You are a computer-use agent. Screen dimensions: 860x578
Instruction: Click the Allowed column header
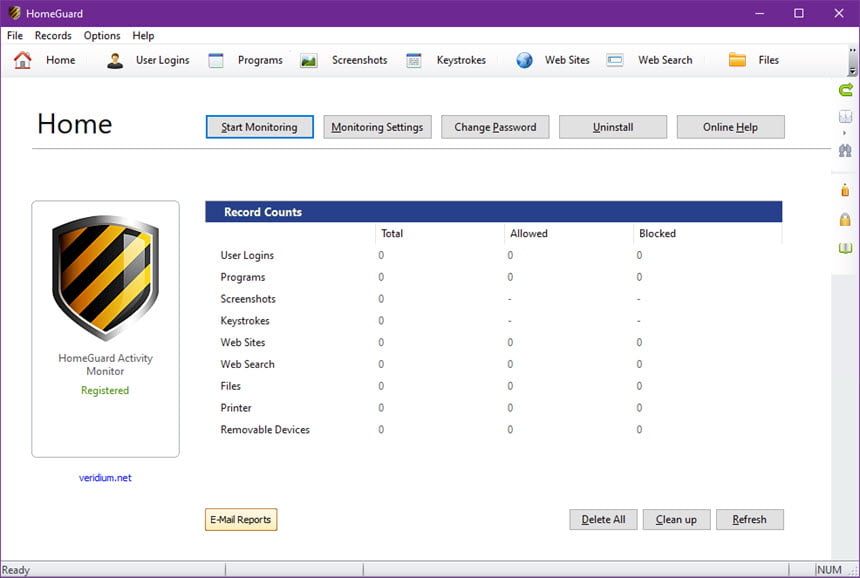pos(529,234)
